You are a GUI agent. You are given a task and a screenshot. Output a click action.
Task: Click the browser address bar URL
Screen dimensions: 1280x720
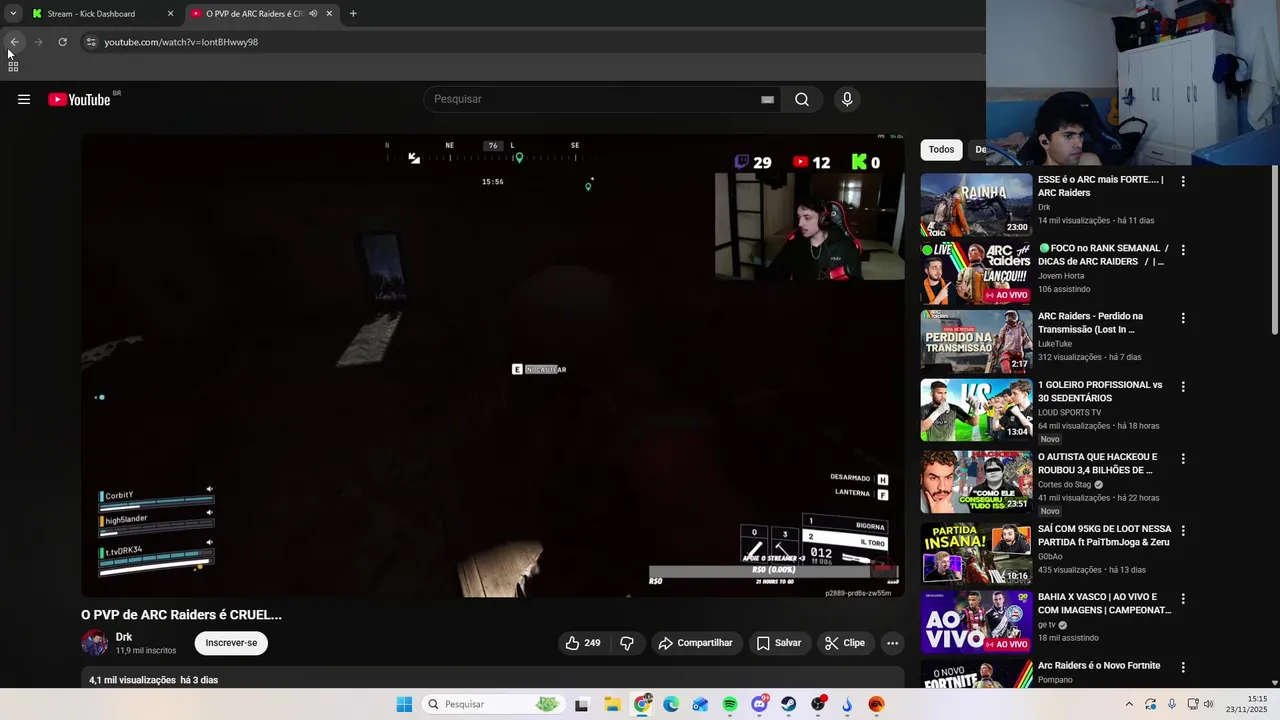tap(181, 42)
